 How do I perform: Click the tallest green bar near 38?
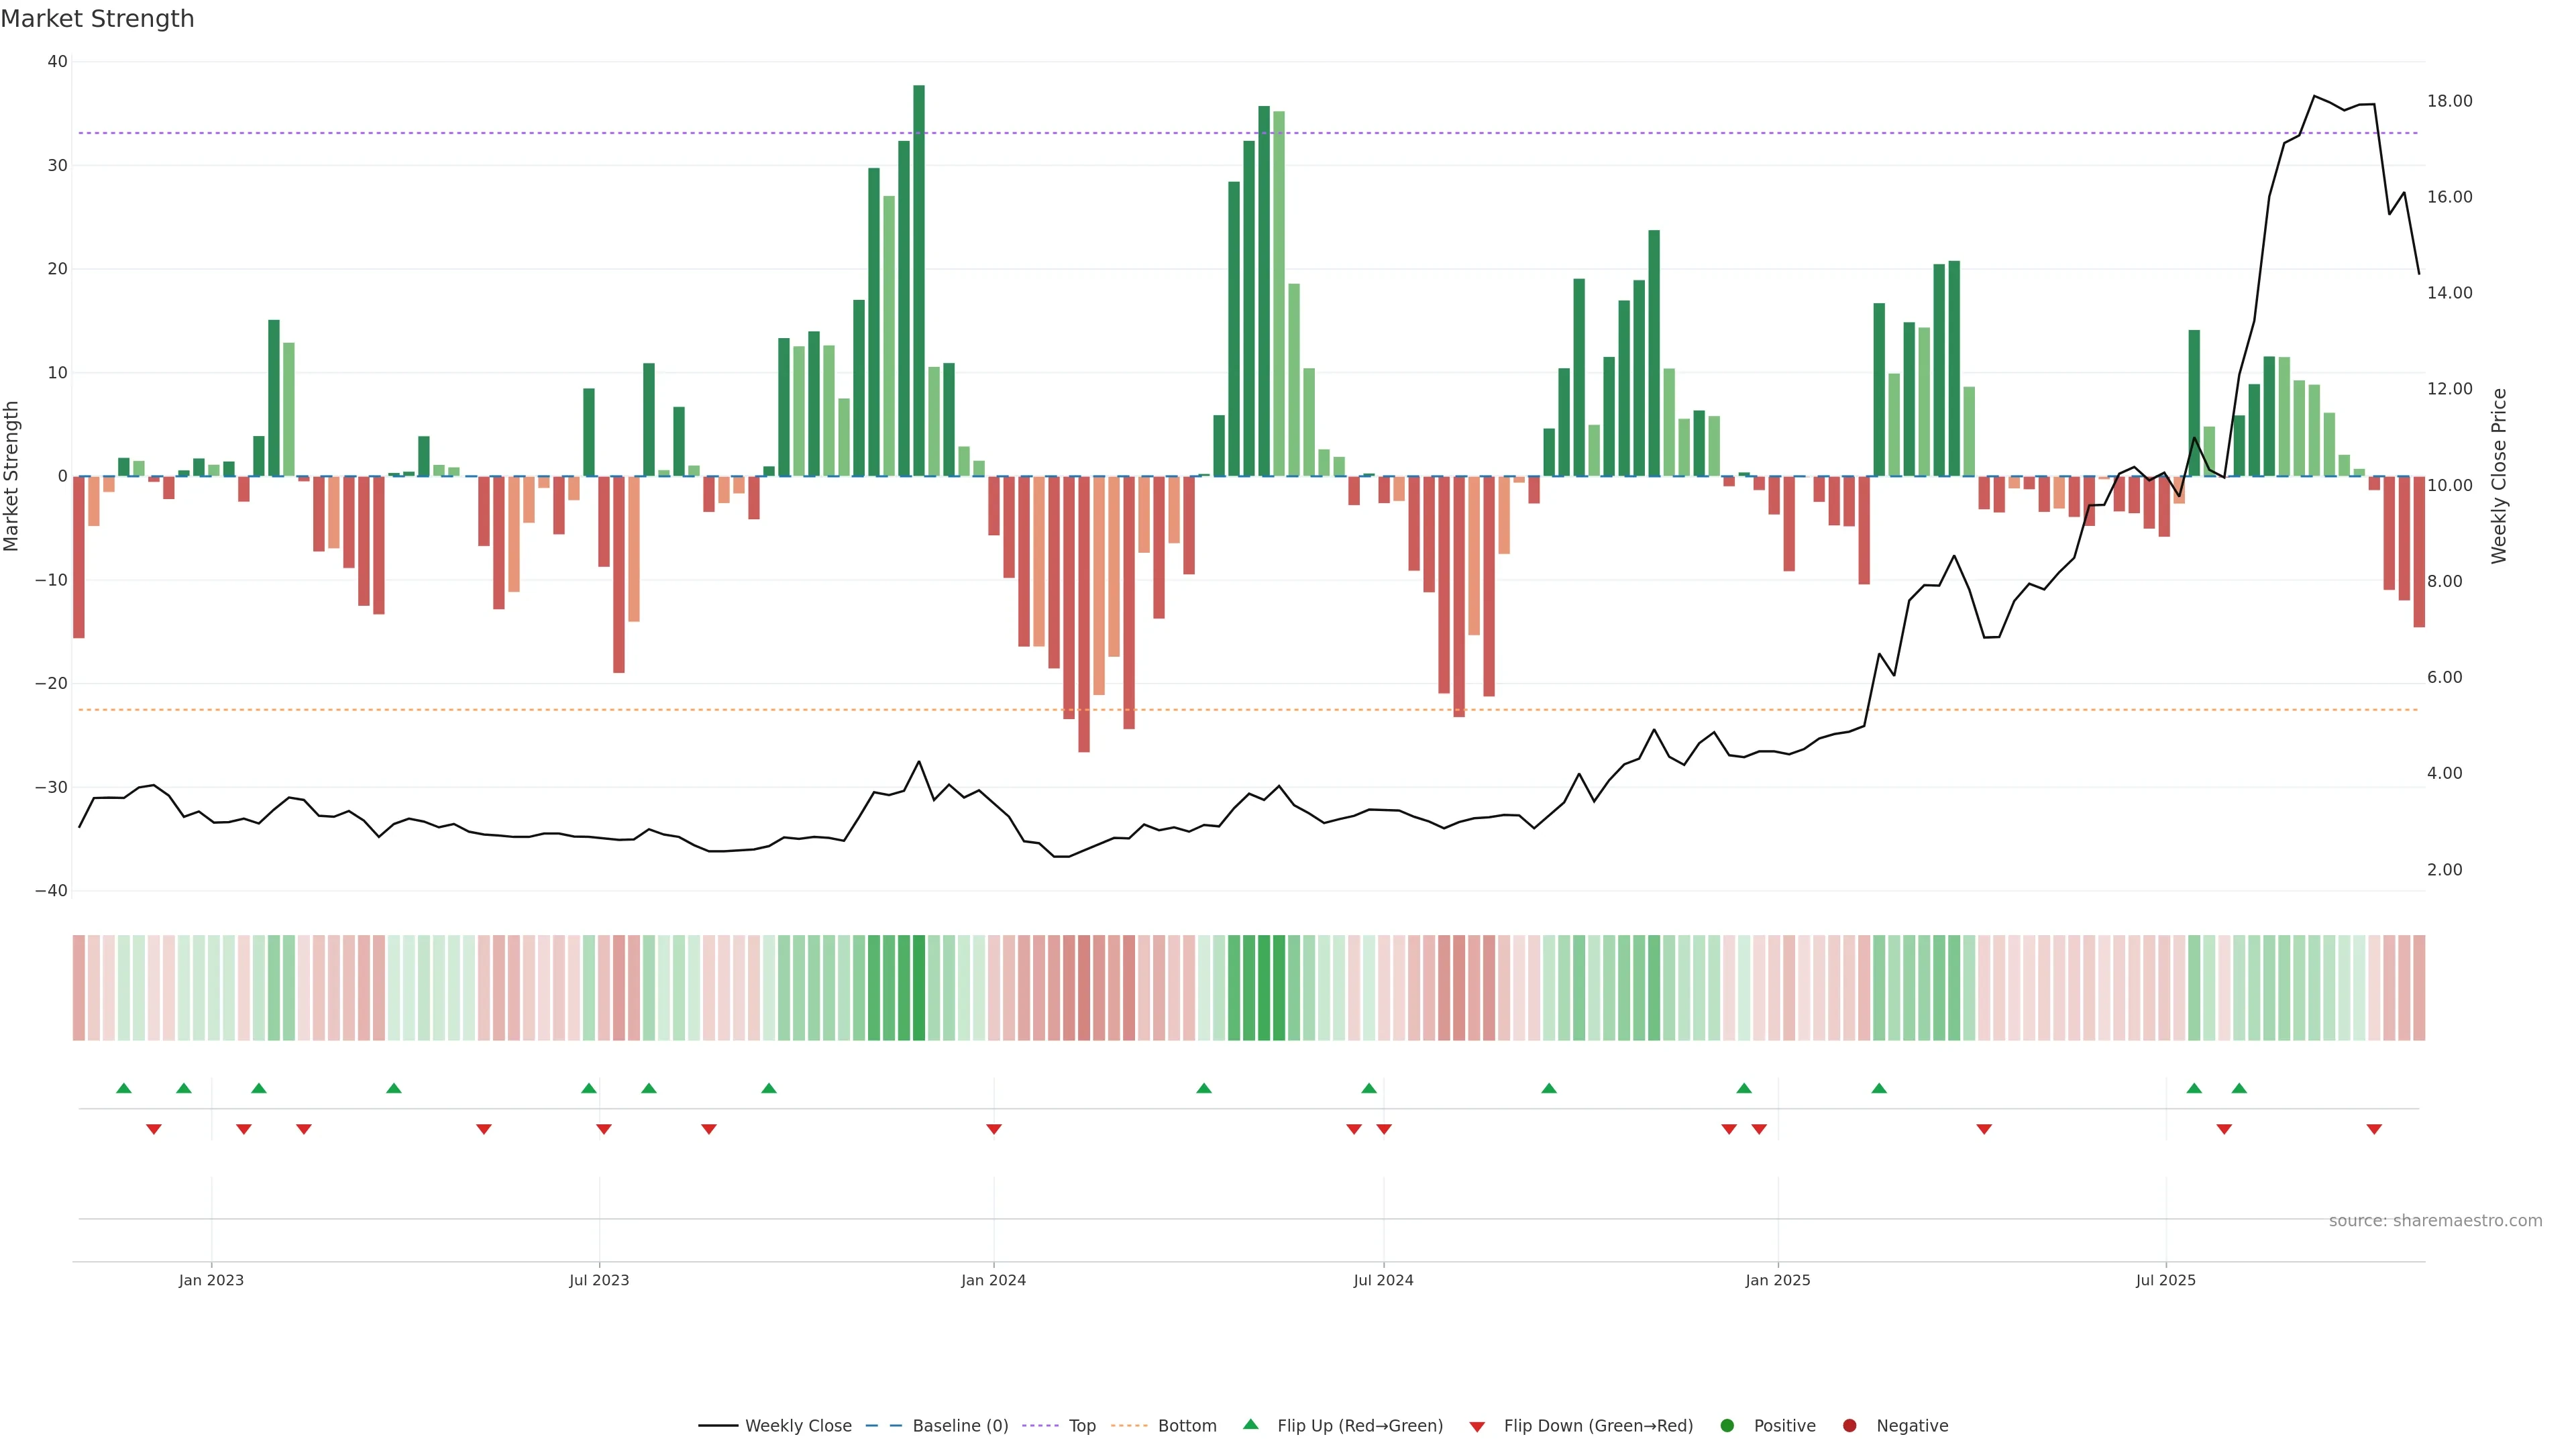point(919,280)
